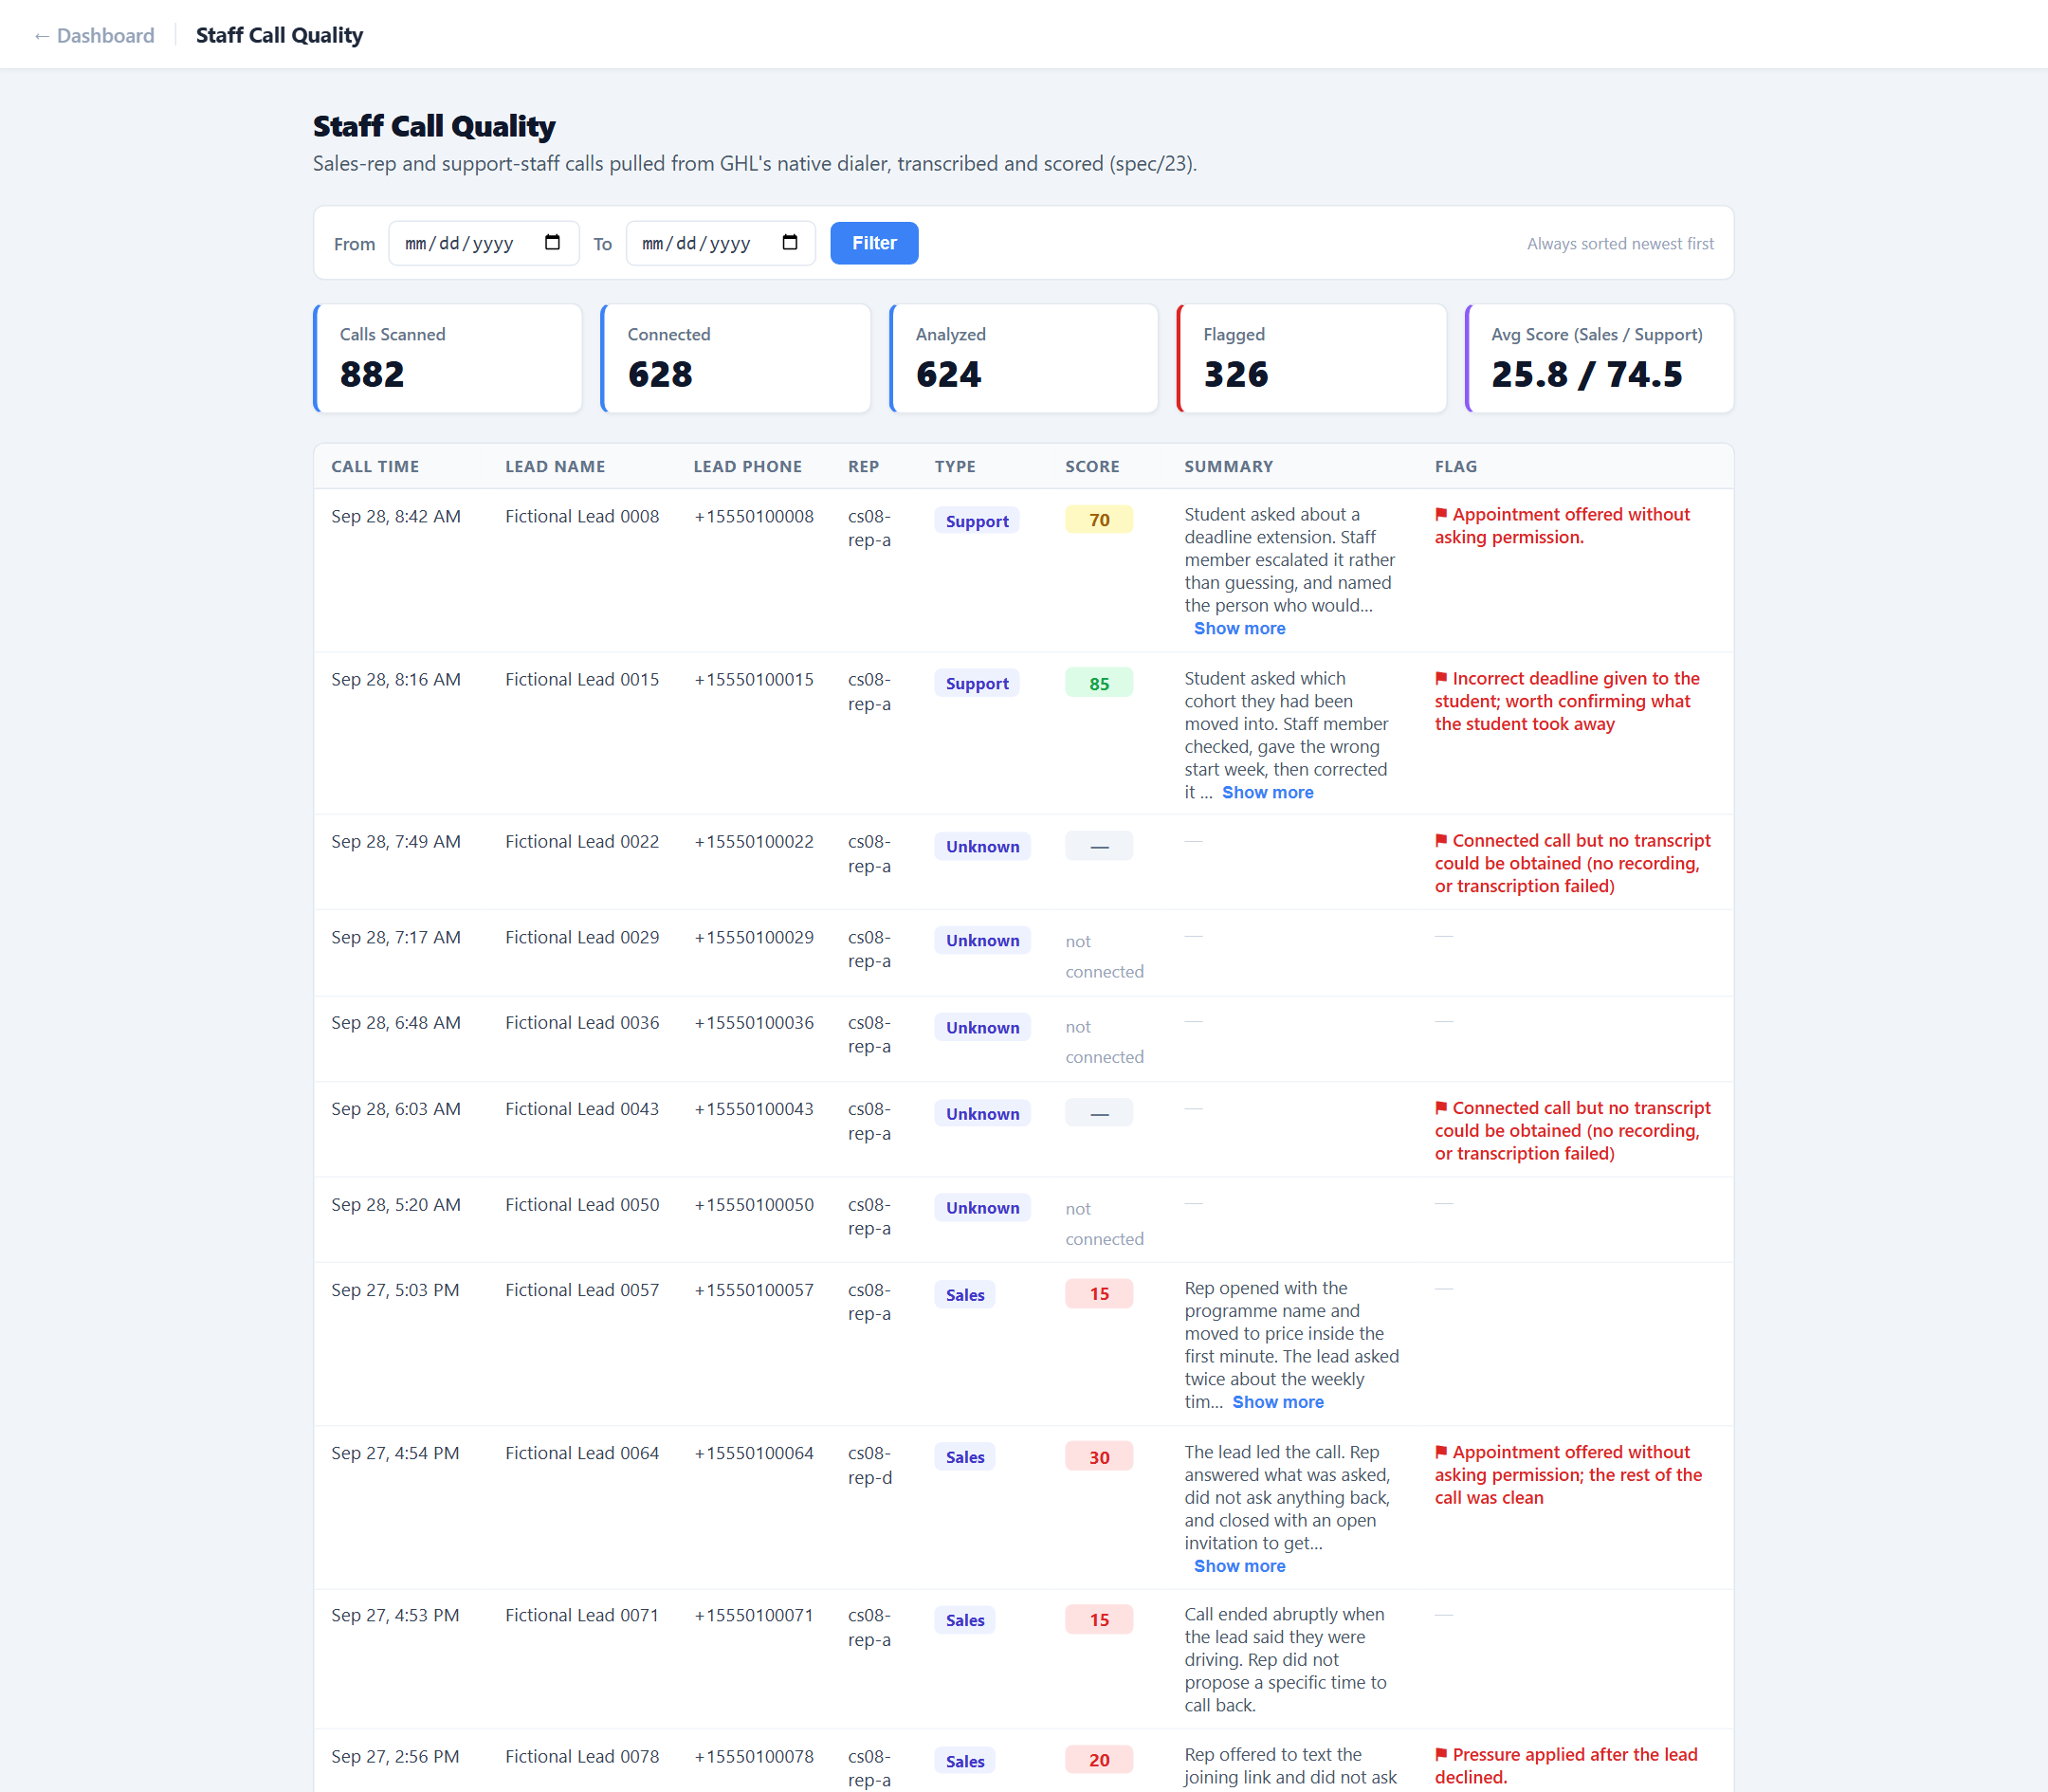Image resolution: width=2048 pixels, height=1792 pixels.
Task: Expand summary for Fictional Lead 0057 with Show more
Action: 1277,1402
